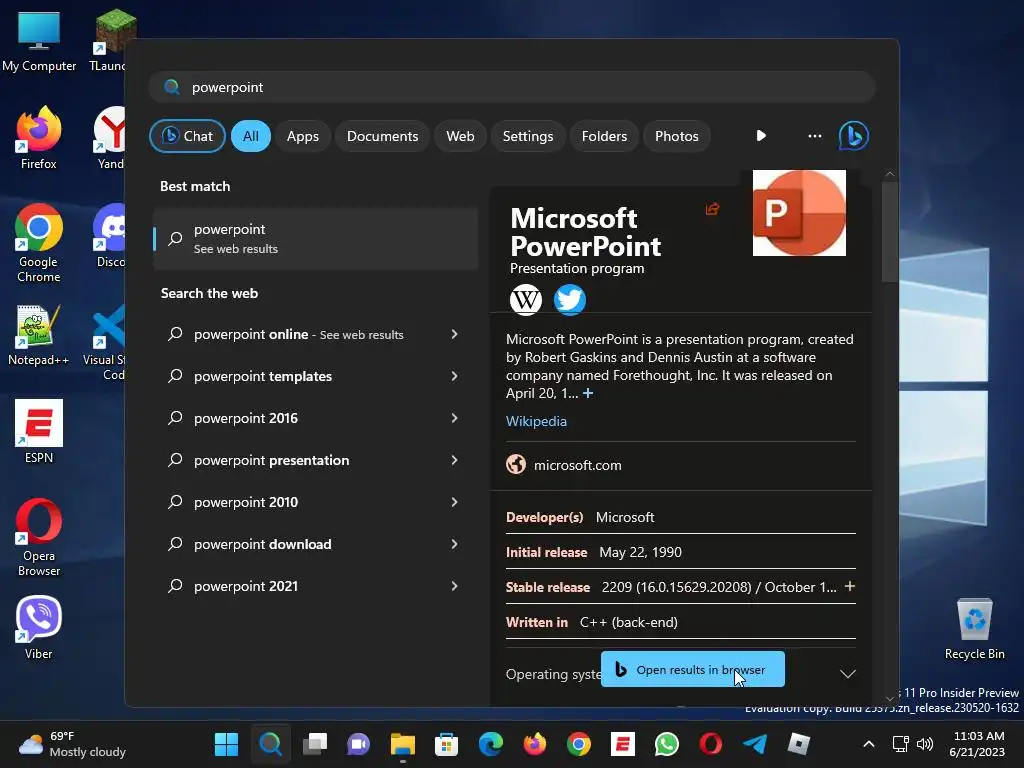1024x768 pixels.
Task: Launch Telegram from the taskbar
Action: click(755, 744)
